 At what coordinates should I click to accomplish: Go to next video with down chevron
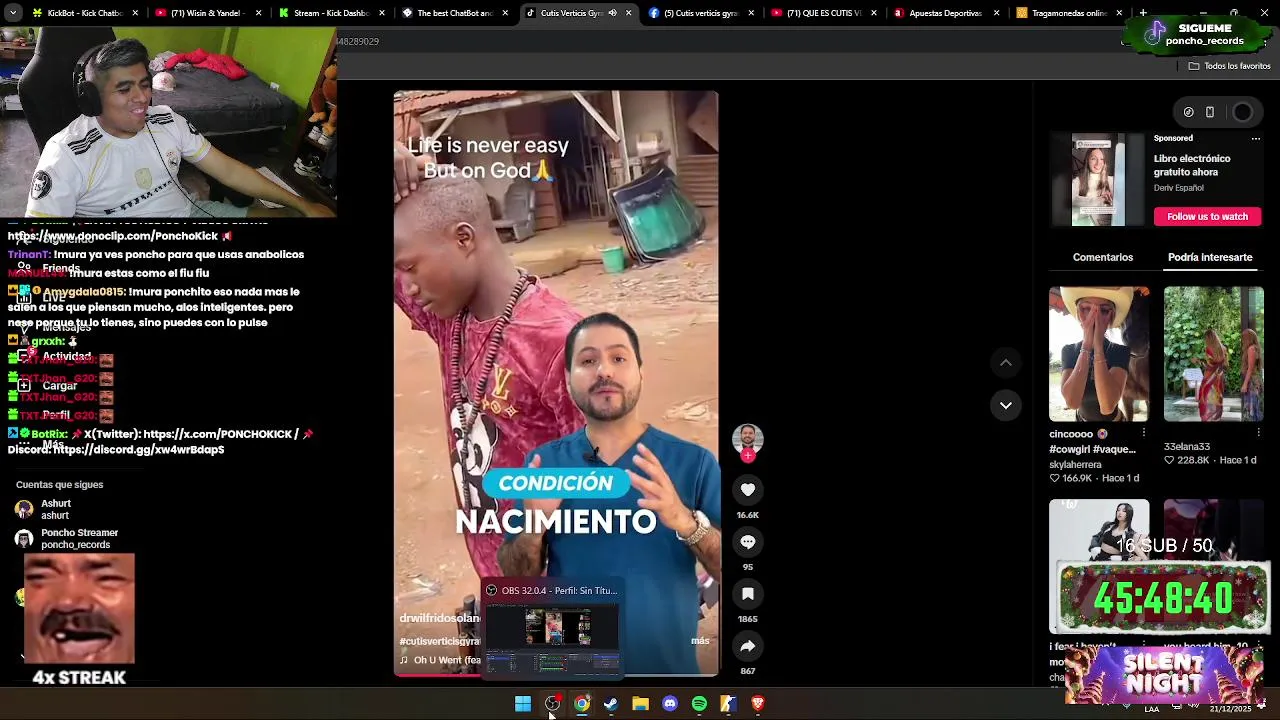tap(1005, 405)
